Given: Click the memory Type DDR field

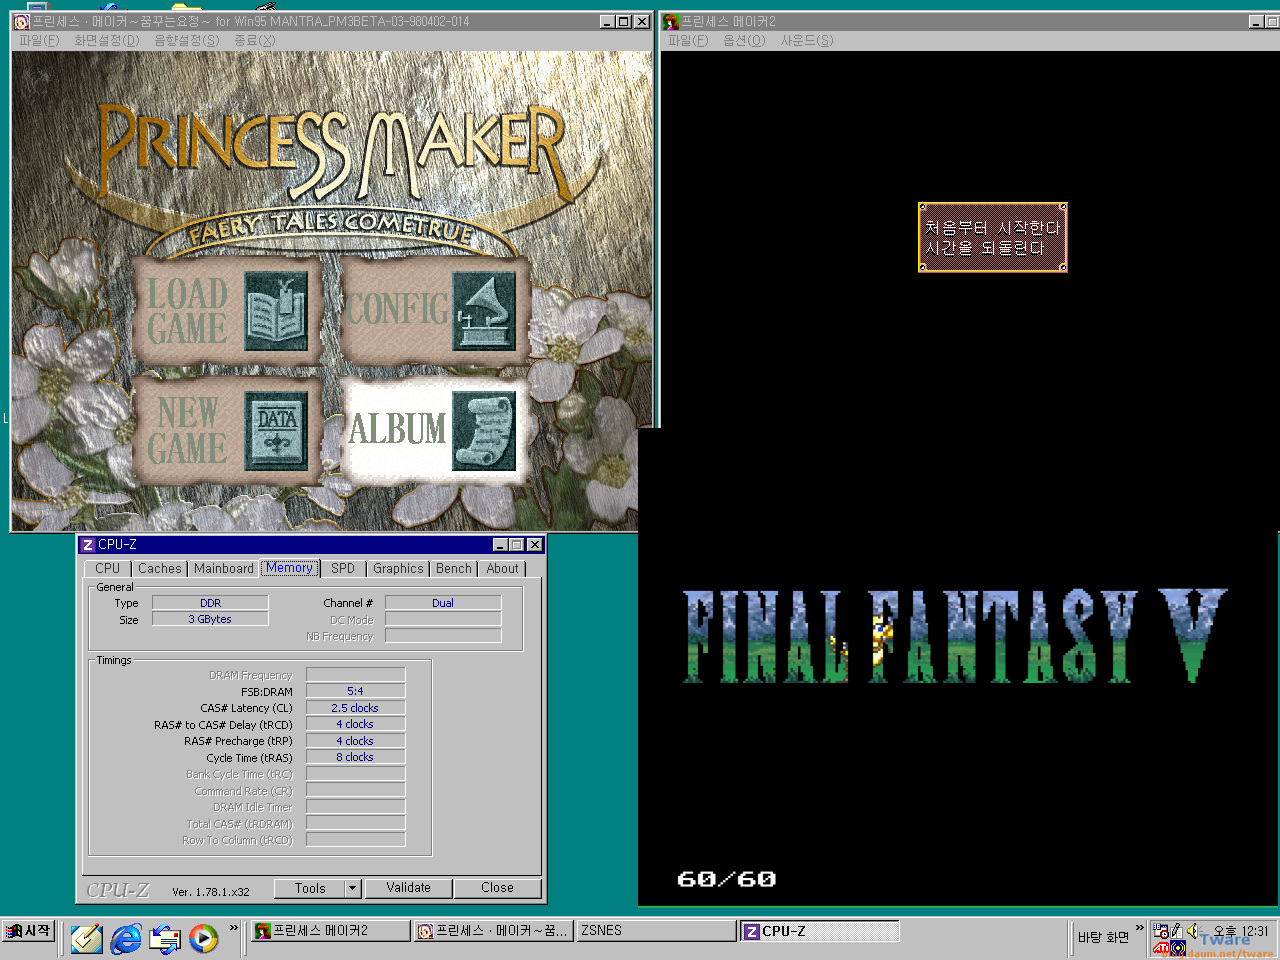Looking at the screenshot, I should 210,603.
